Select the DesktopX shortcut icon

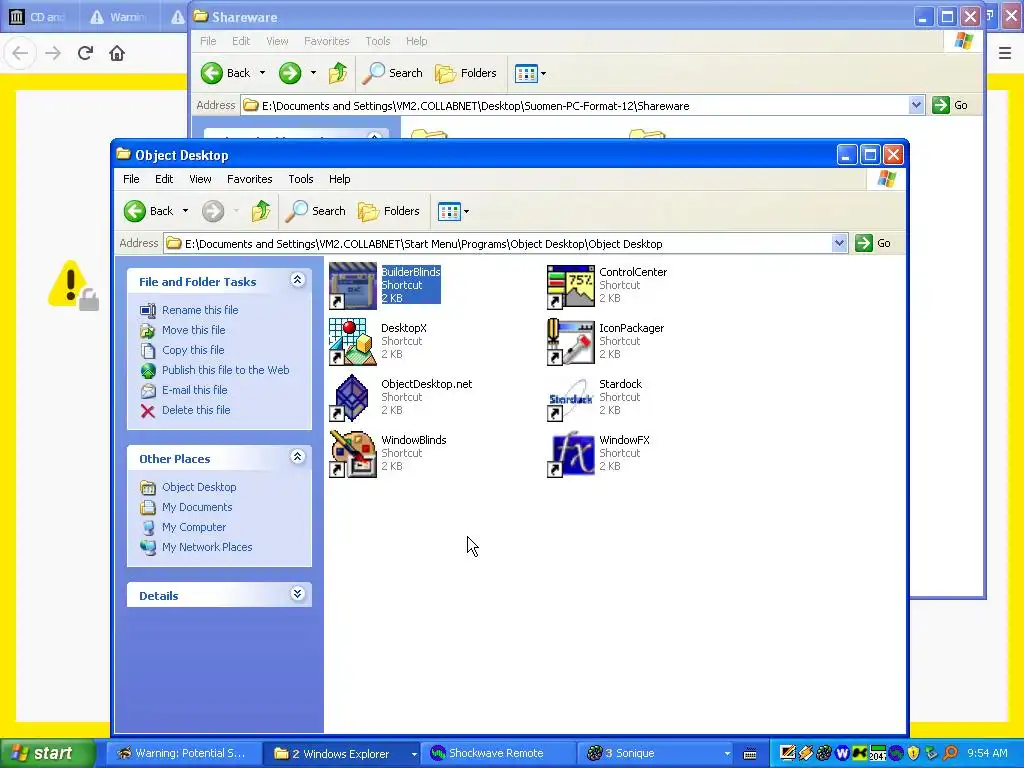pos(353,342)
